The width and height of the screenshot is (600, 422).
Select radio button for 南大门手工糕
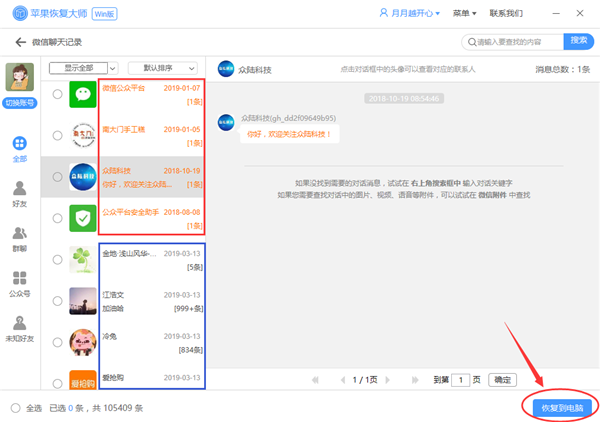(57, 135)
